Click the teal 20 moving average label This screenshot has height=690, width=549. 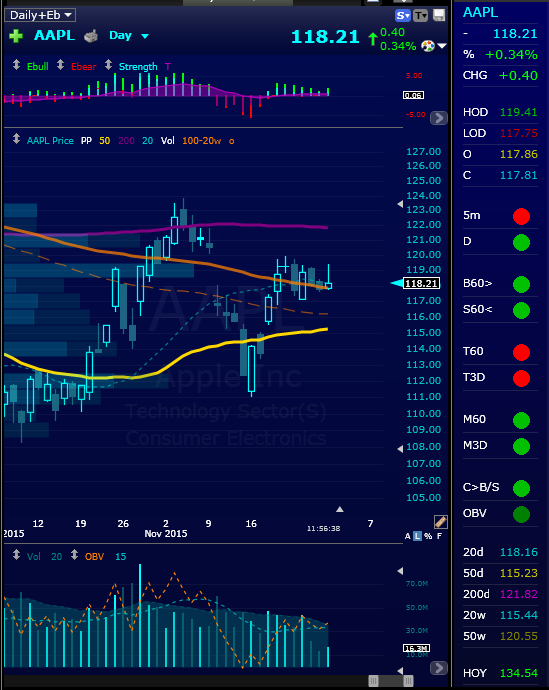[147, 140]
